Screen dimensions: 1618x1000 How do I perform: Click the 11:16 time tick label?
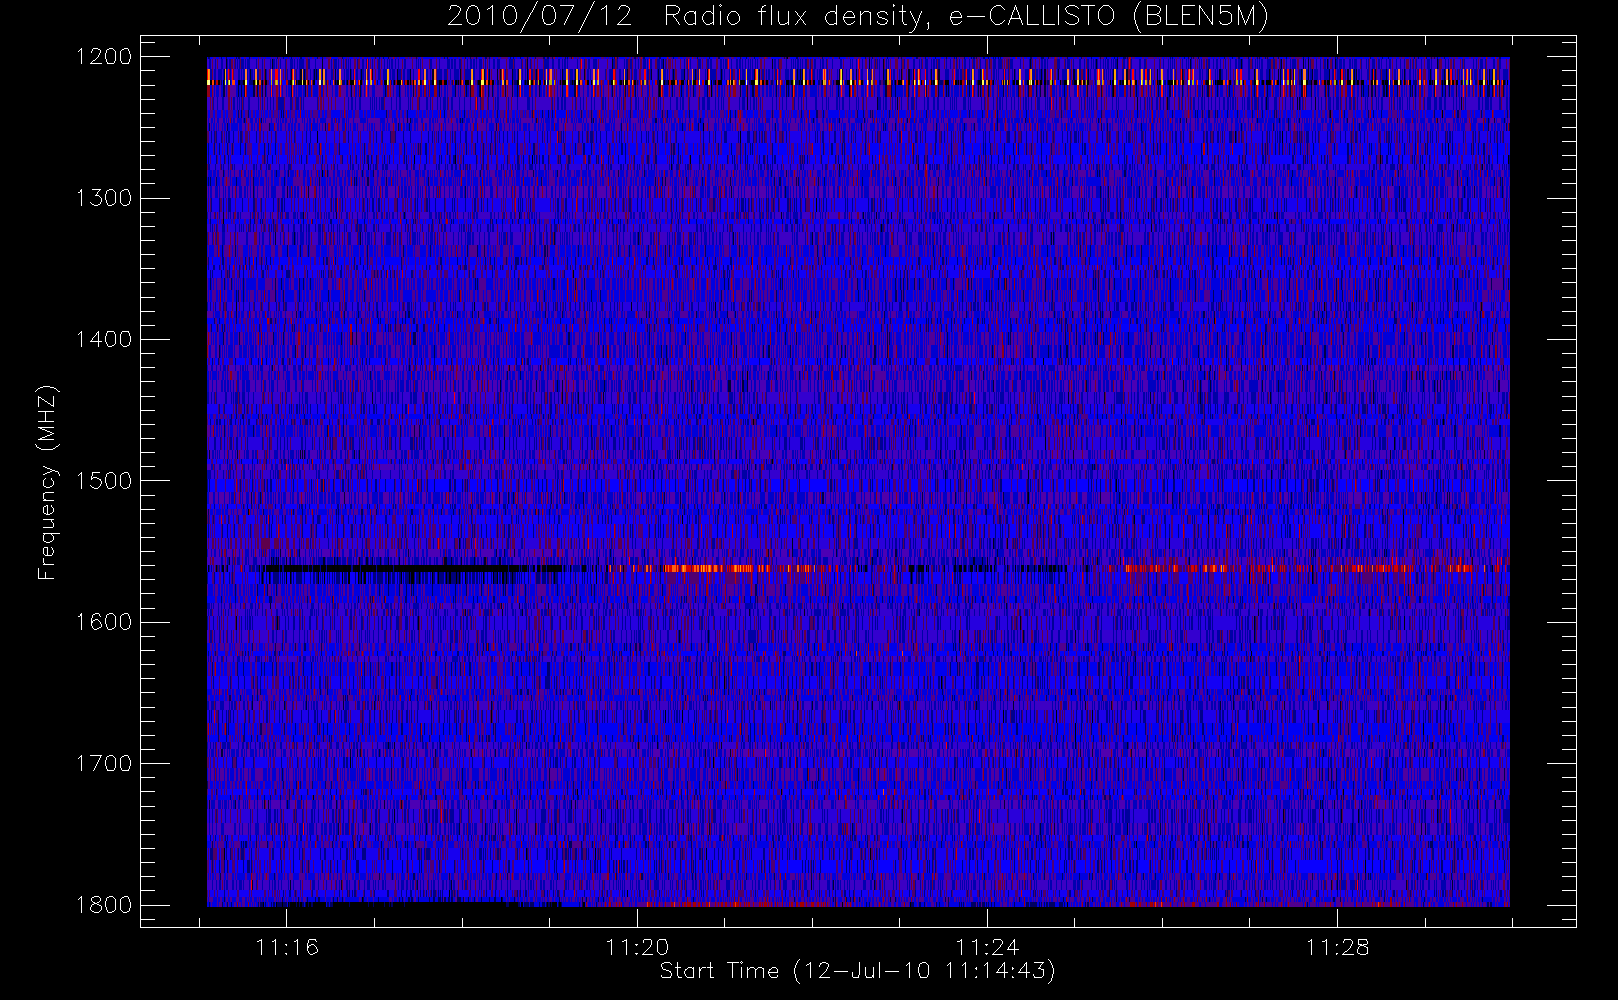[x=287, y=946]
